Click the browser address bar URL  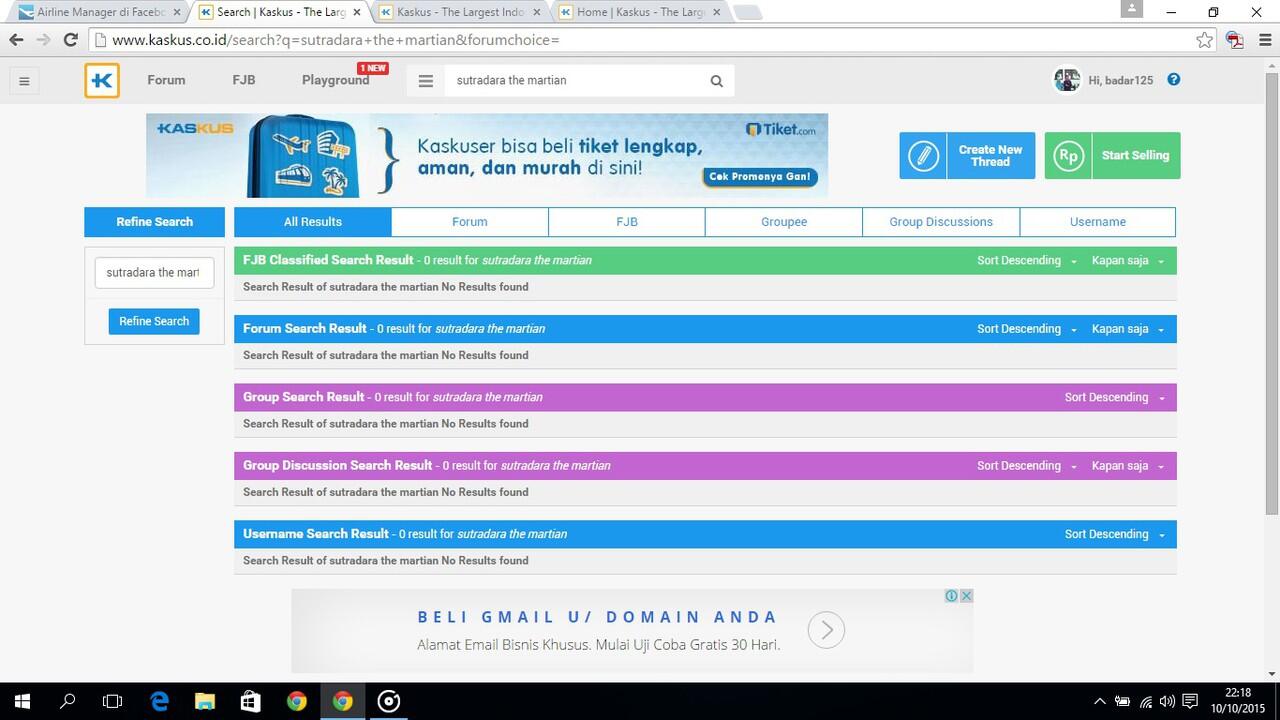click(x=640, y=40)
